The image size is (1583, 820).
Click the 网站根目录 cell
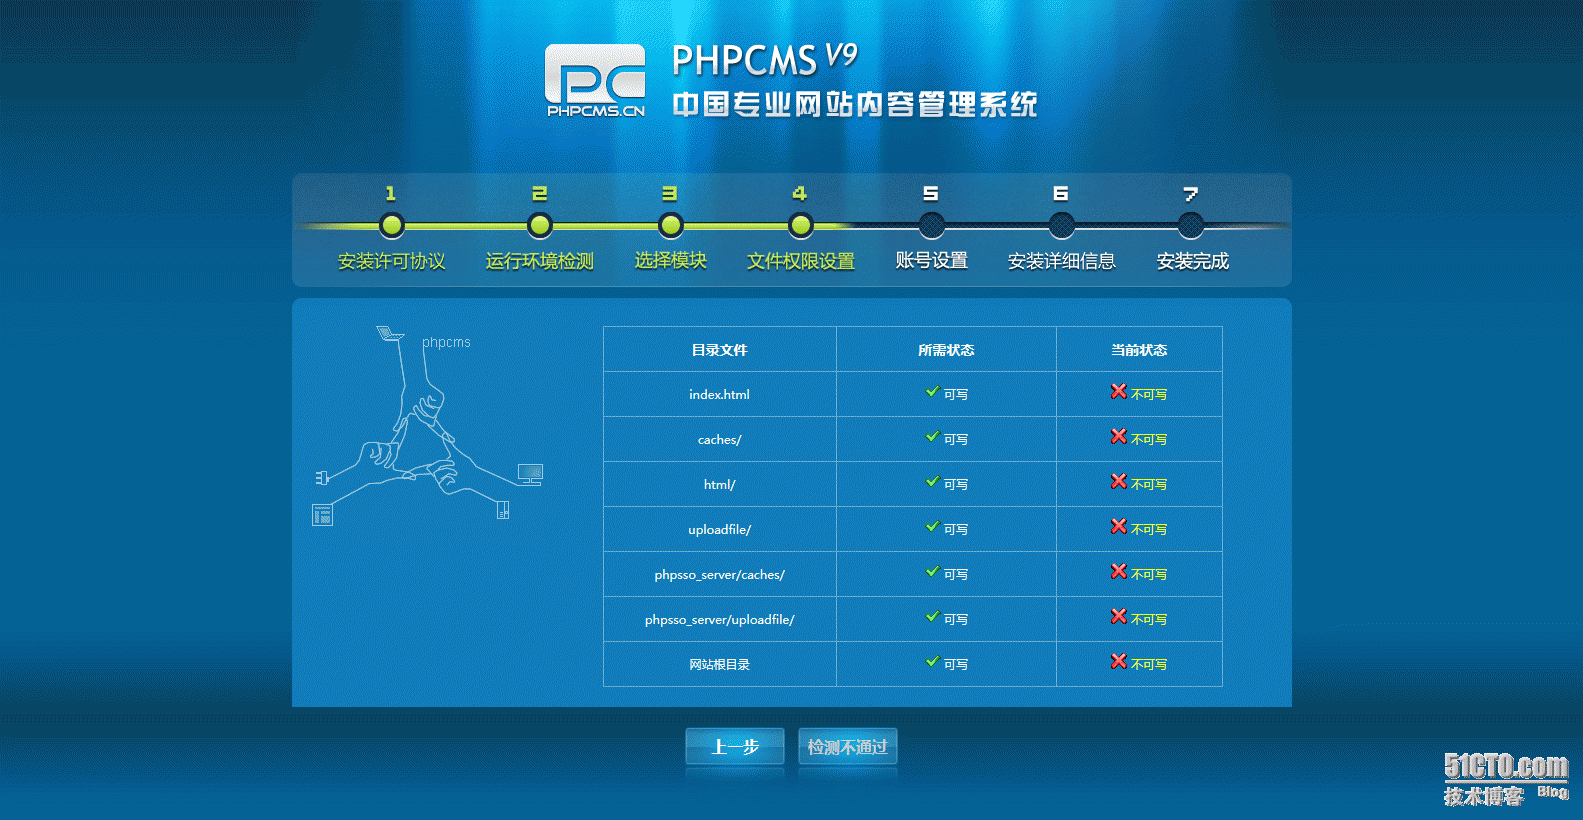(720, 665)
